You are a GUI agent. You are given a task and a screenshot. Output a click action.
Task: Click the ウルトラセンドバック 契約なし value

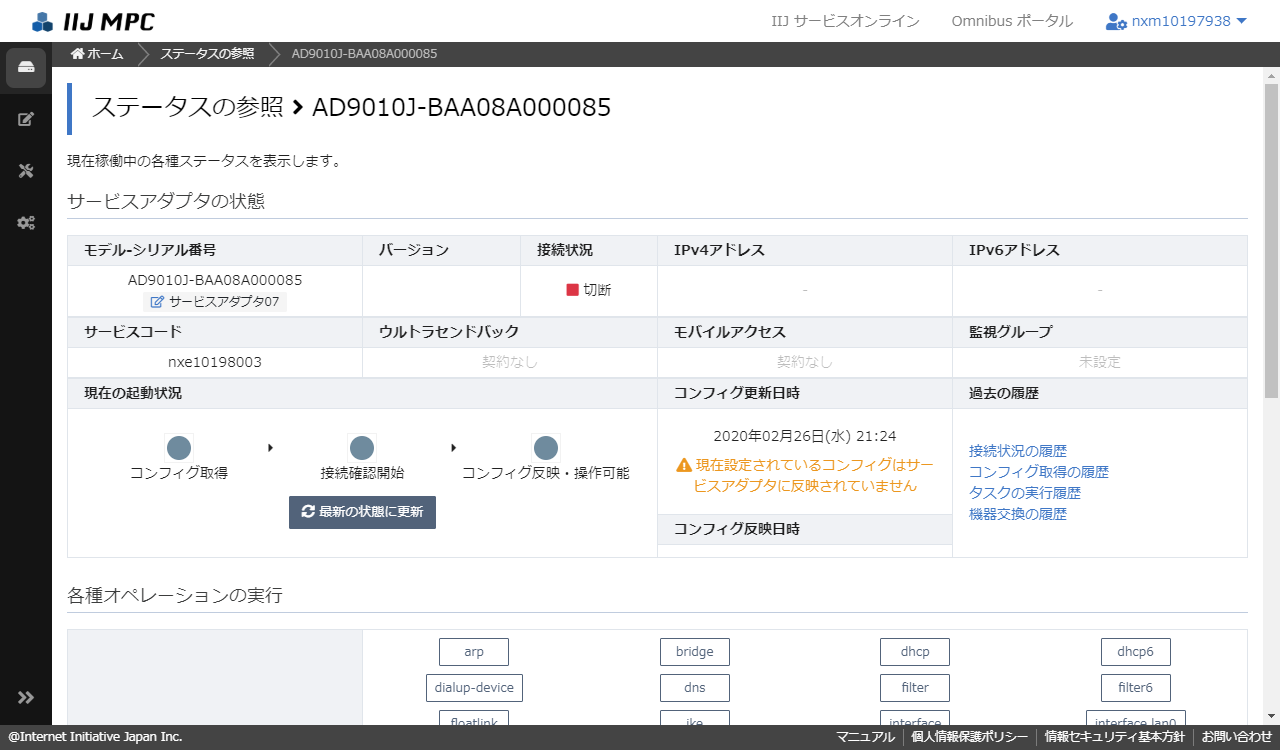pos(510,362)
